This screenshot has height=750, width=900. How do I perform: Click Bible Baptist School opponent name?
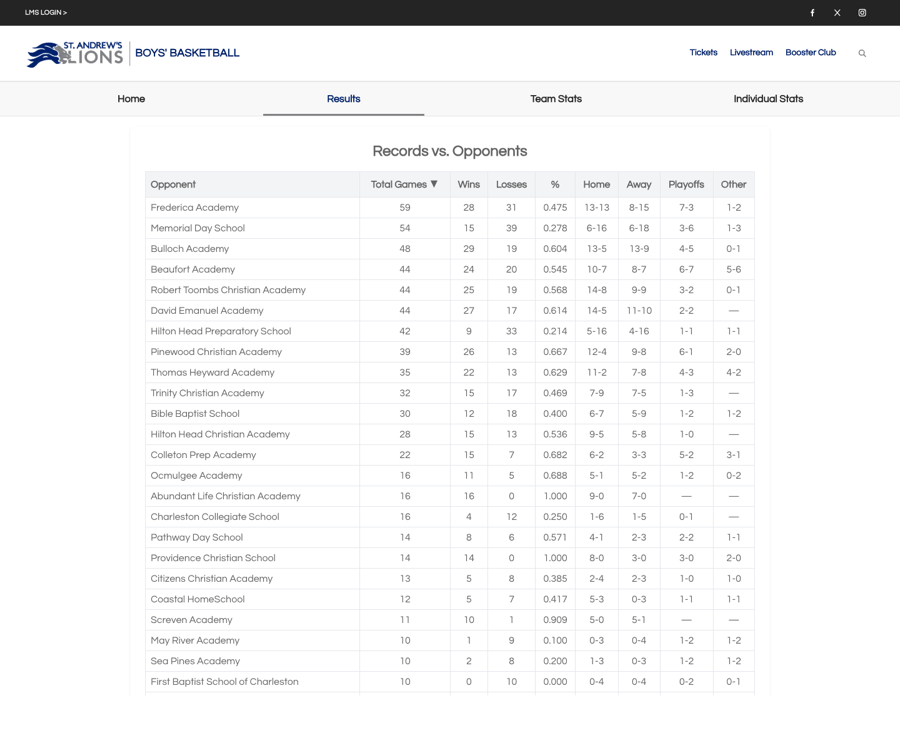pyautogui.click(x=195, y=414)
